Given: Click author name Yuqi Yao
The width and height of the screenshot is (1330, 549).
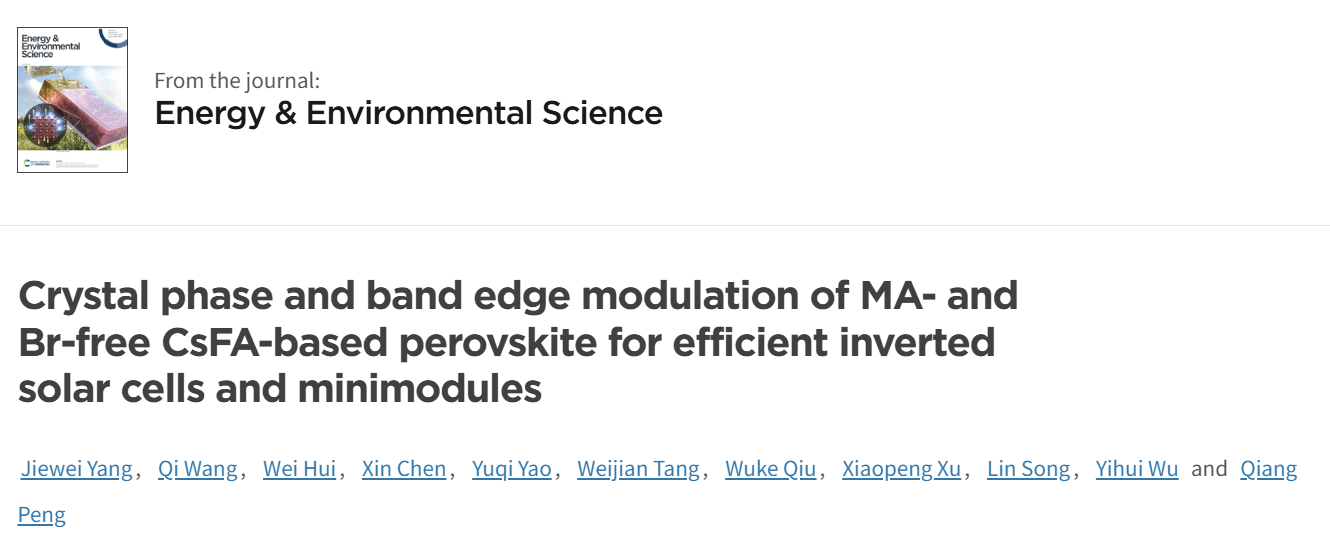Looking at the screenshot, I should pos(512,469).
